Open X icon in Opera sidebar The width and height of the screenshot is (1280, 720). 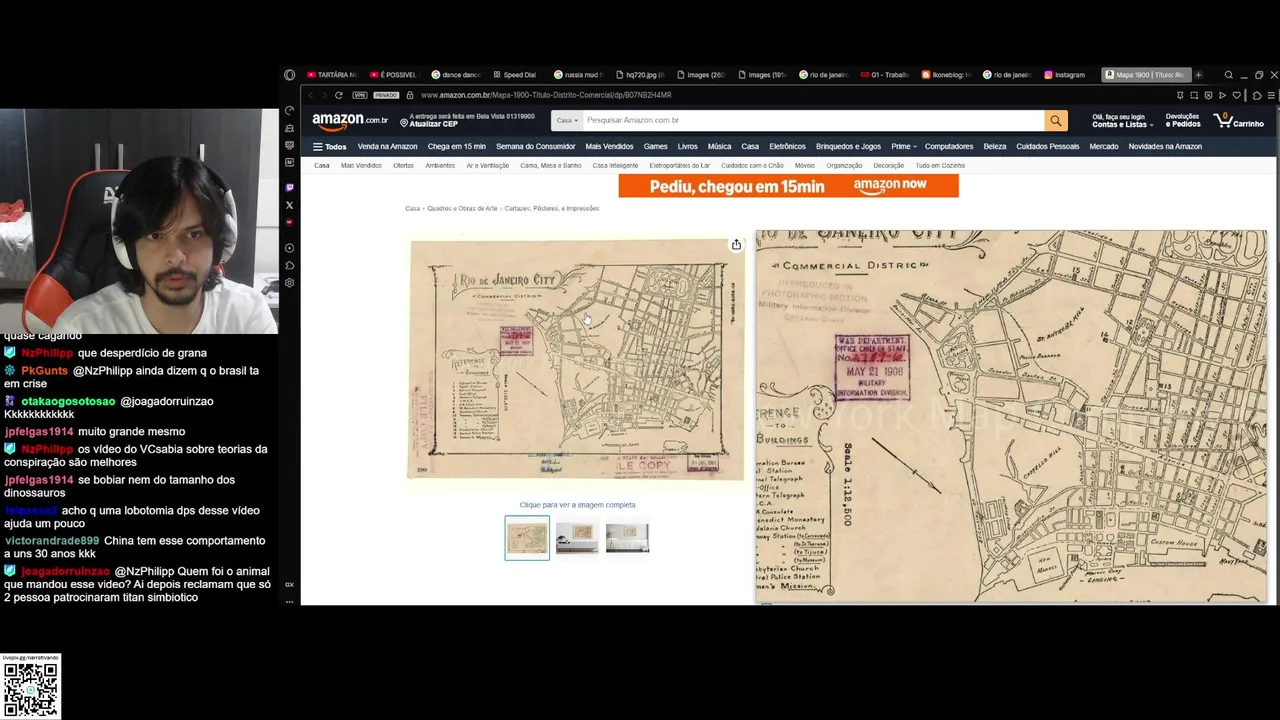[x=290, y=205]
